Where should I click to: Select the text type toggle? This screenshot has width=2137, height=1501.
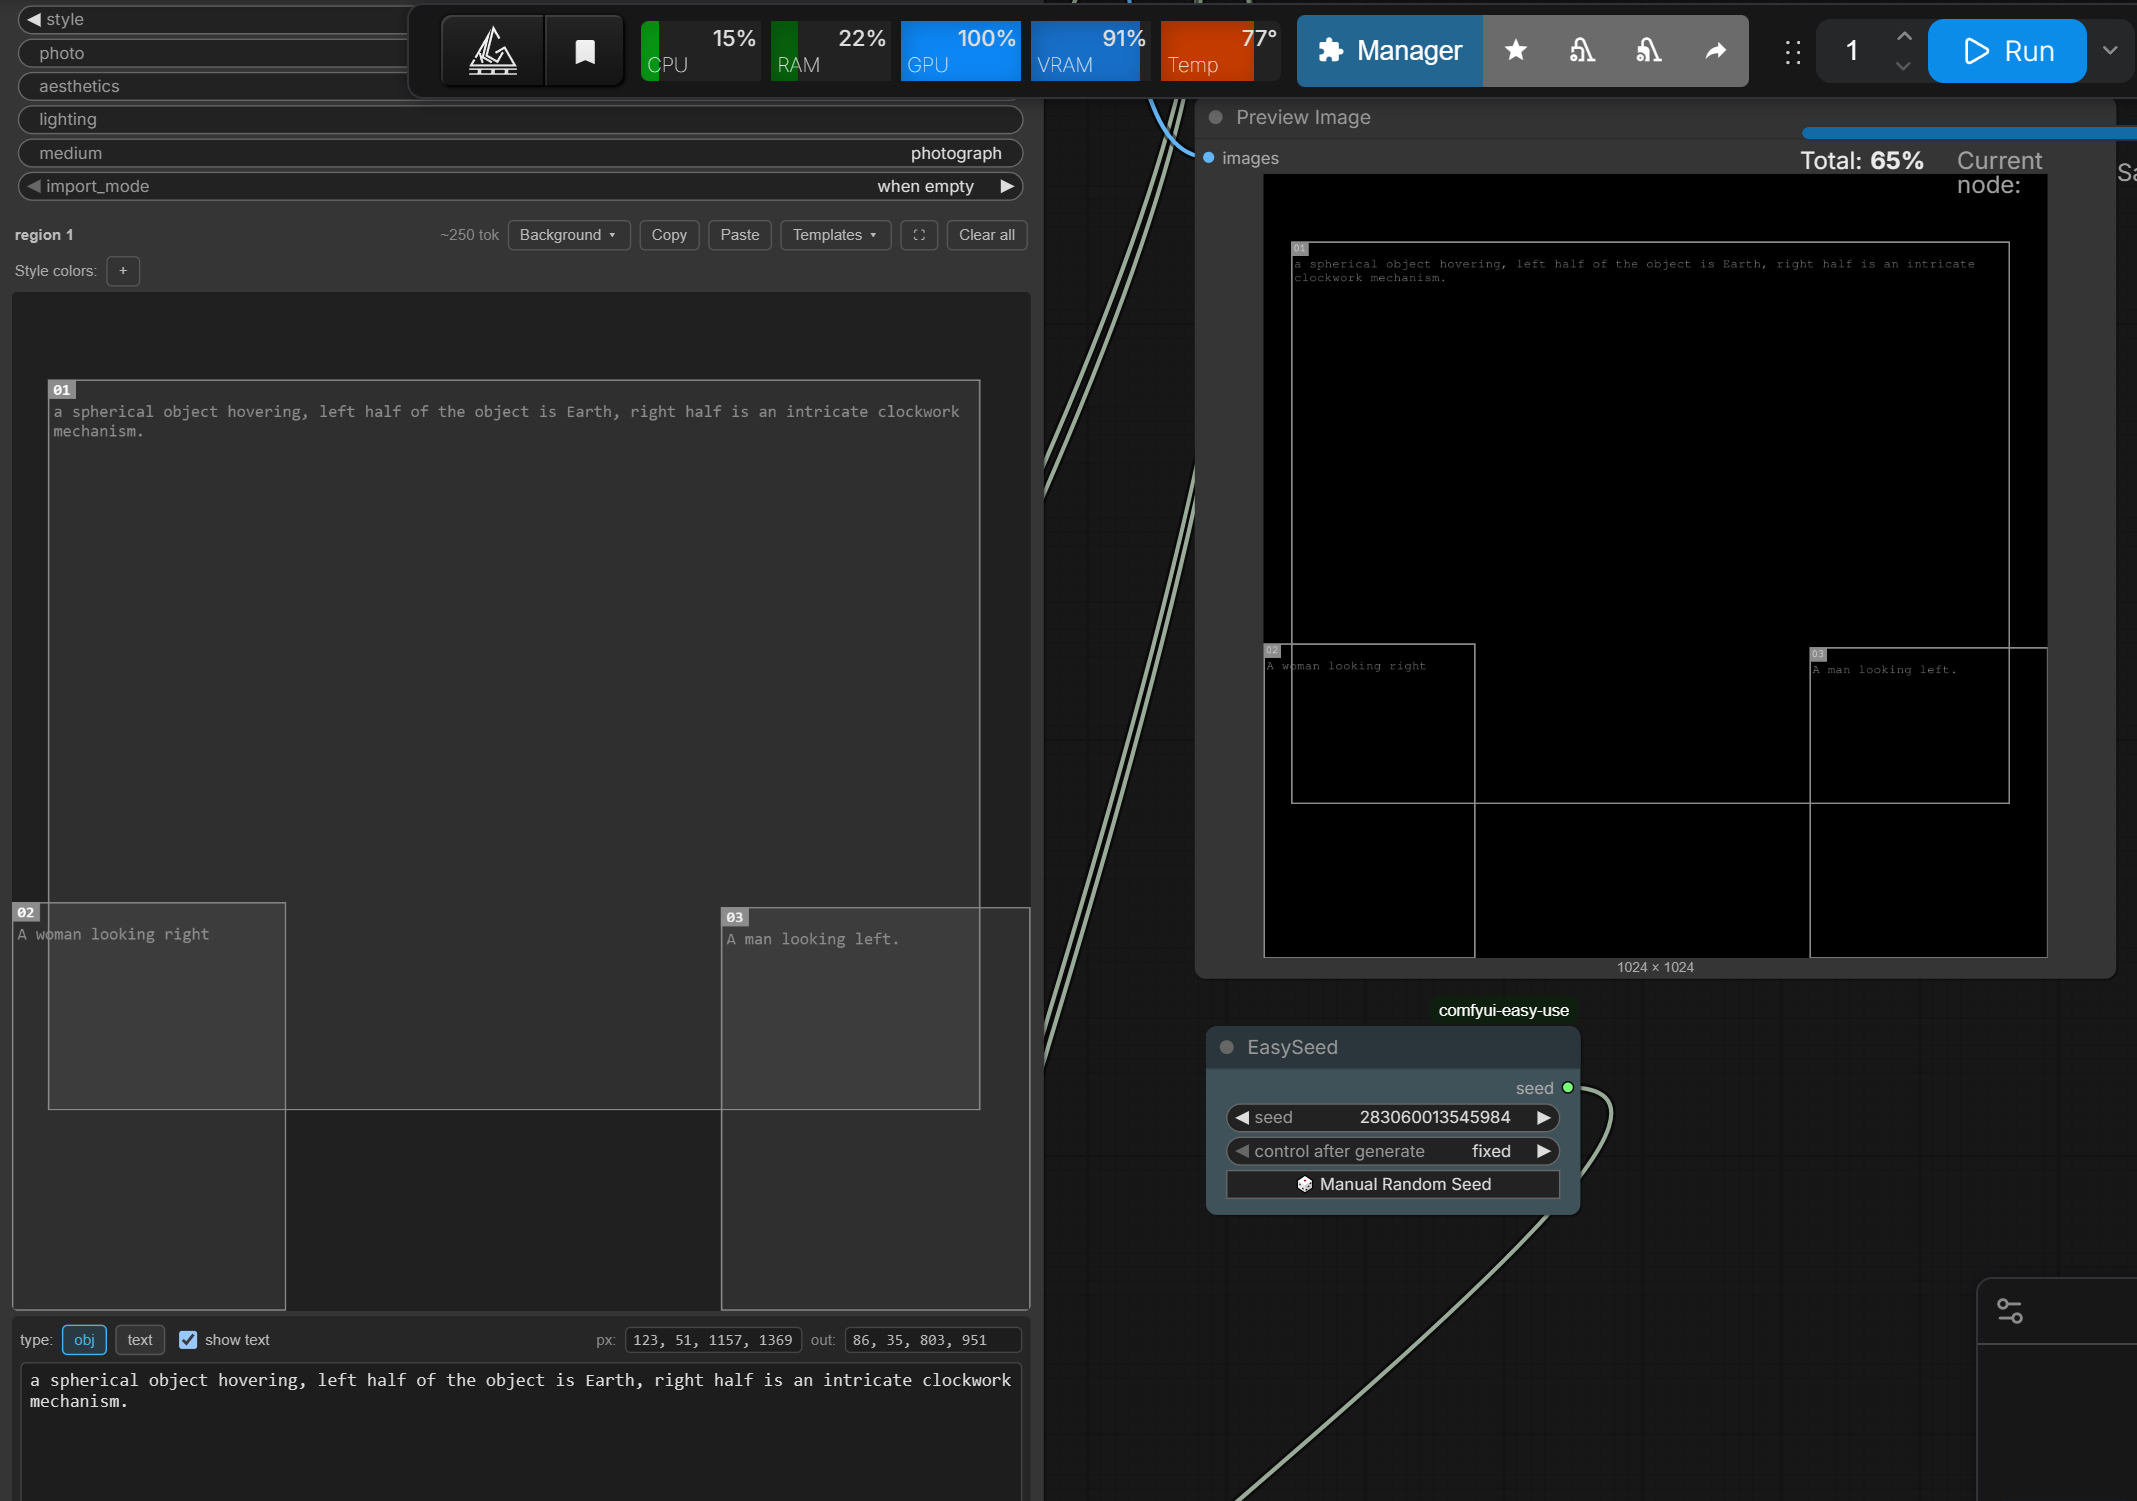pyautogui.click(x=140, y=1340)
